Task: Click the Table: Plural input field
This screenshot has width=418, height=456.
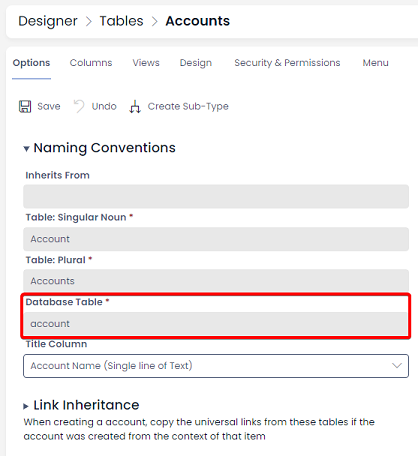Action: pos(216,281)
